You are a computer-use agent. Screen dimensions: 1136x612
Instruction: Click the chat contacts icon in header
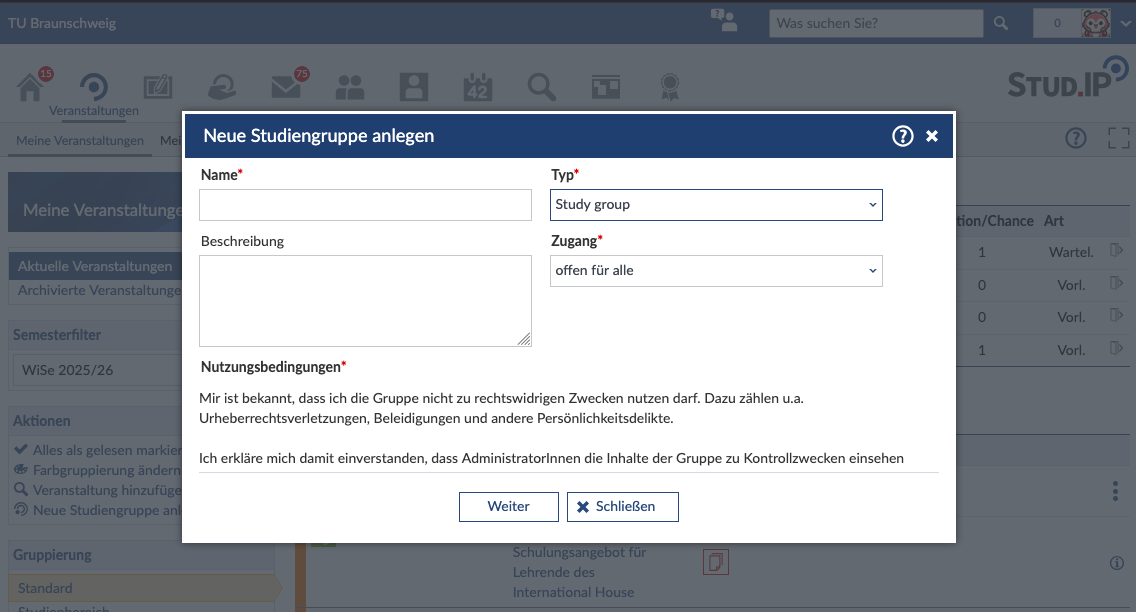click(724, 20)
